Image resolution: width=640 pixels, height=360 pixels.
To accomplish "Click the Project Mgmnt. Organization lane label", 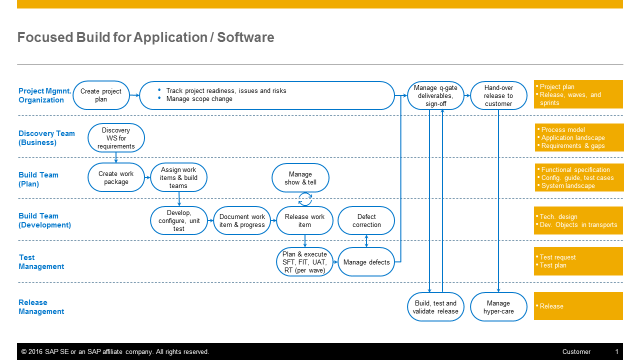I will point(44,96).
